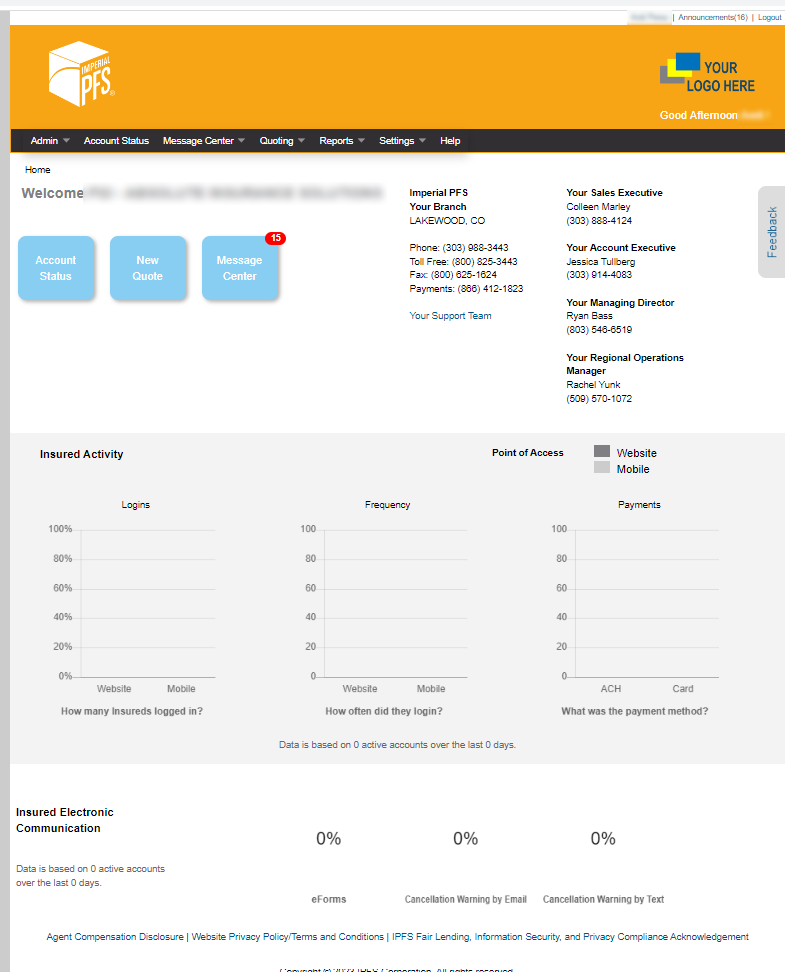Expand the Reports dropdown arrow
The height and width of the screenshot is (972, 785).
pos(361,141)
